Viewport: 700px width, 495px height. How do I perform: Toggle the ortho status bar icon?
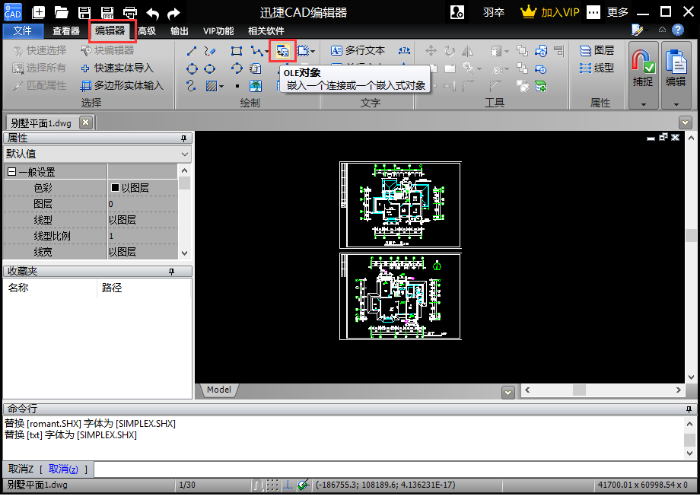click(288, 485)
